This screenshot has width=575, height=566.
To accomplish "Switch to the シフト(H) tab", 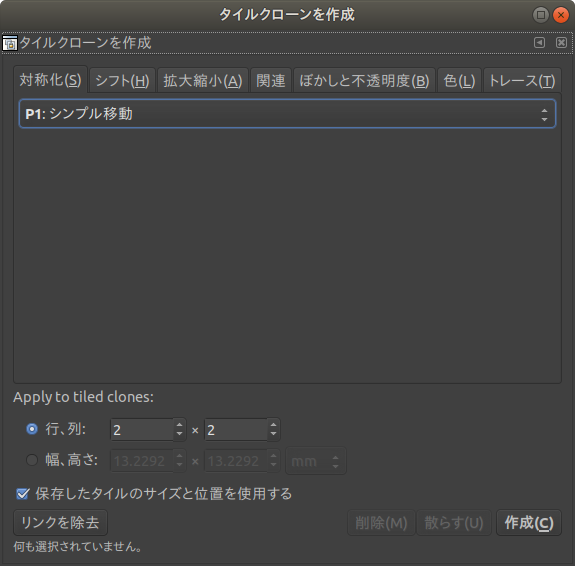I will click(122, 80).
